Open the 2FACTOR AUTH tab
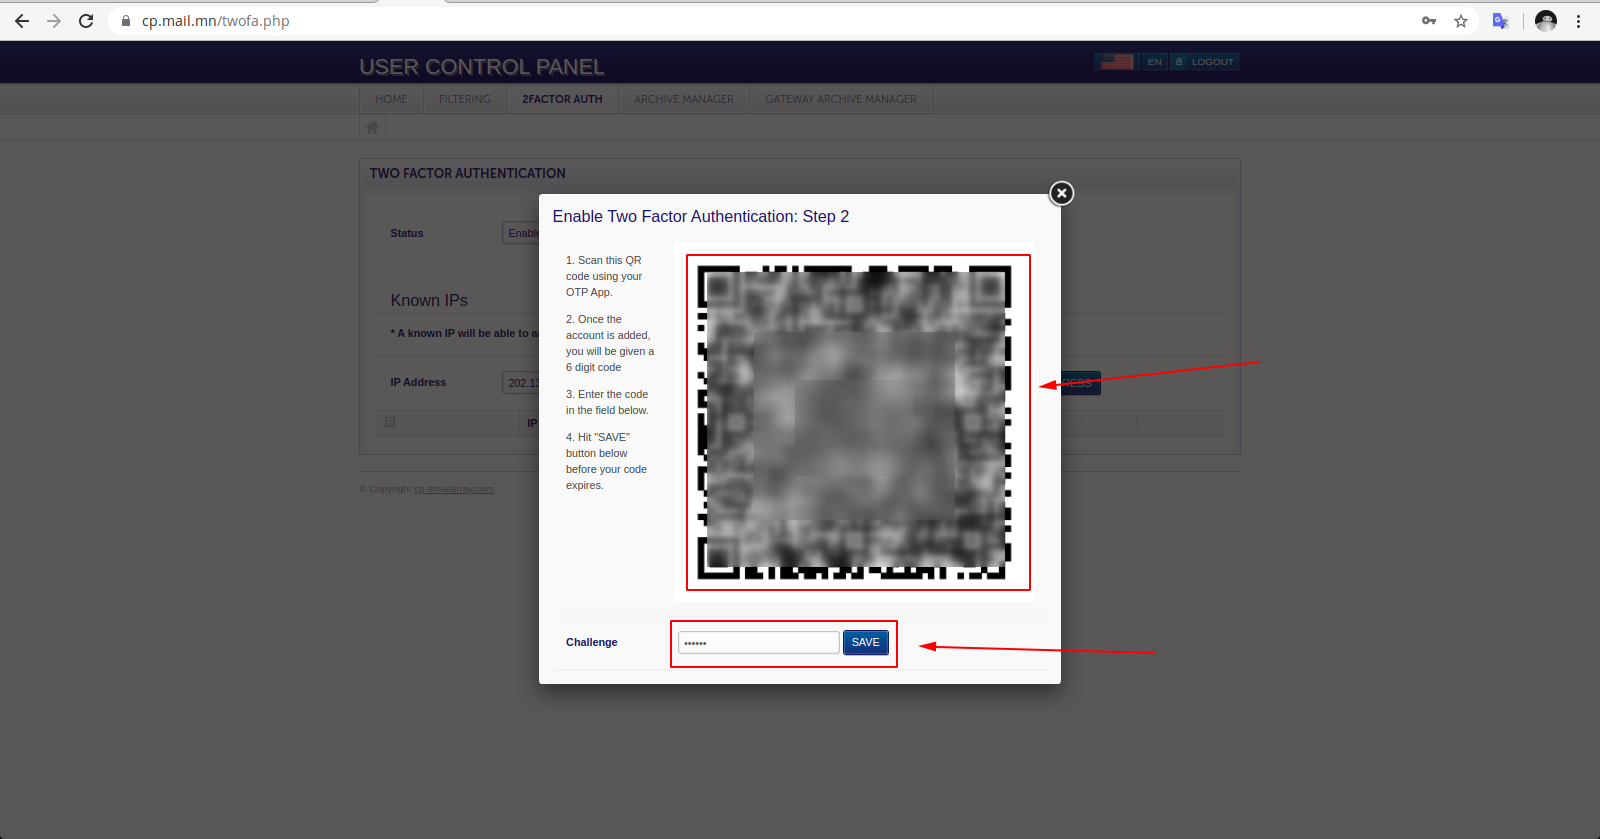Viewport: 1600px width, 839px height. (x=562, y=99)
